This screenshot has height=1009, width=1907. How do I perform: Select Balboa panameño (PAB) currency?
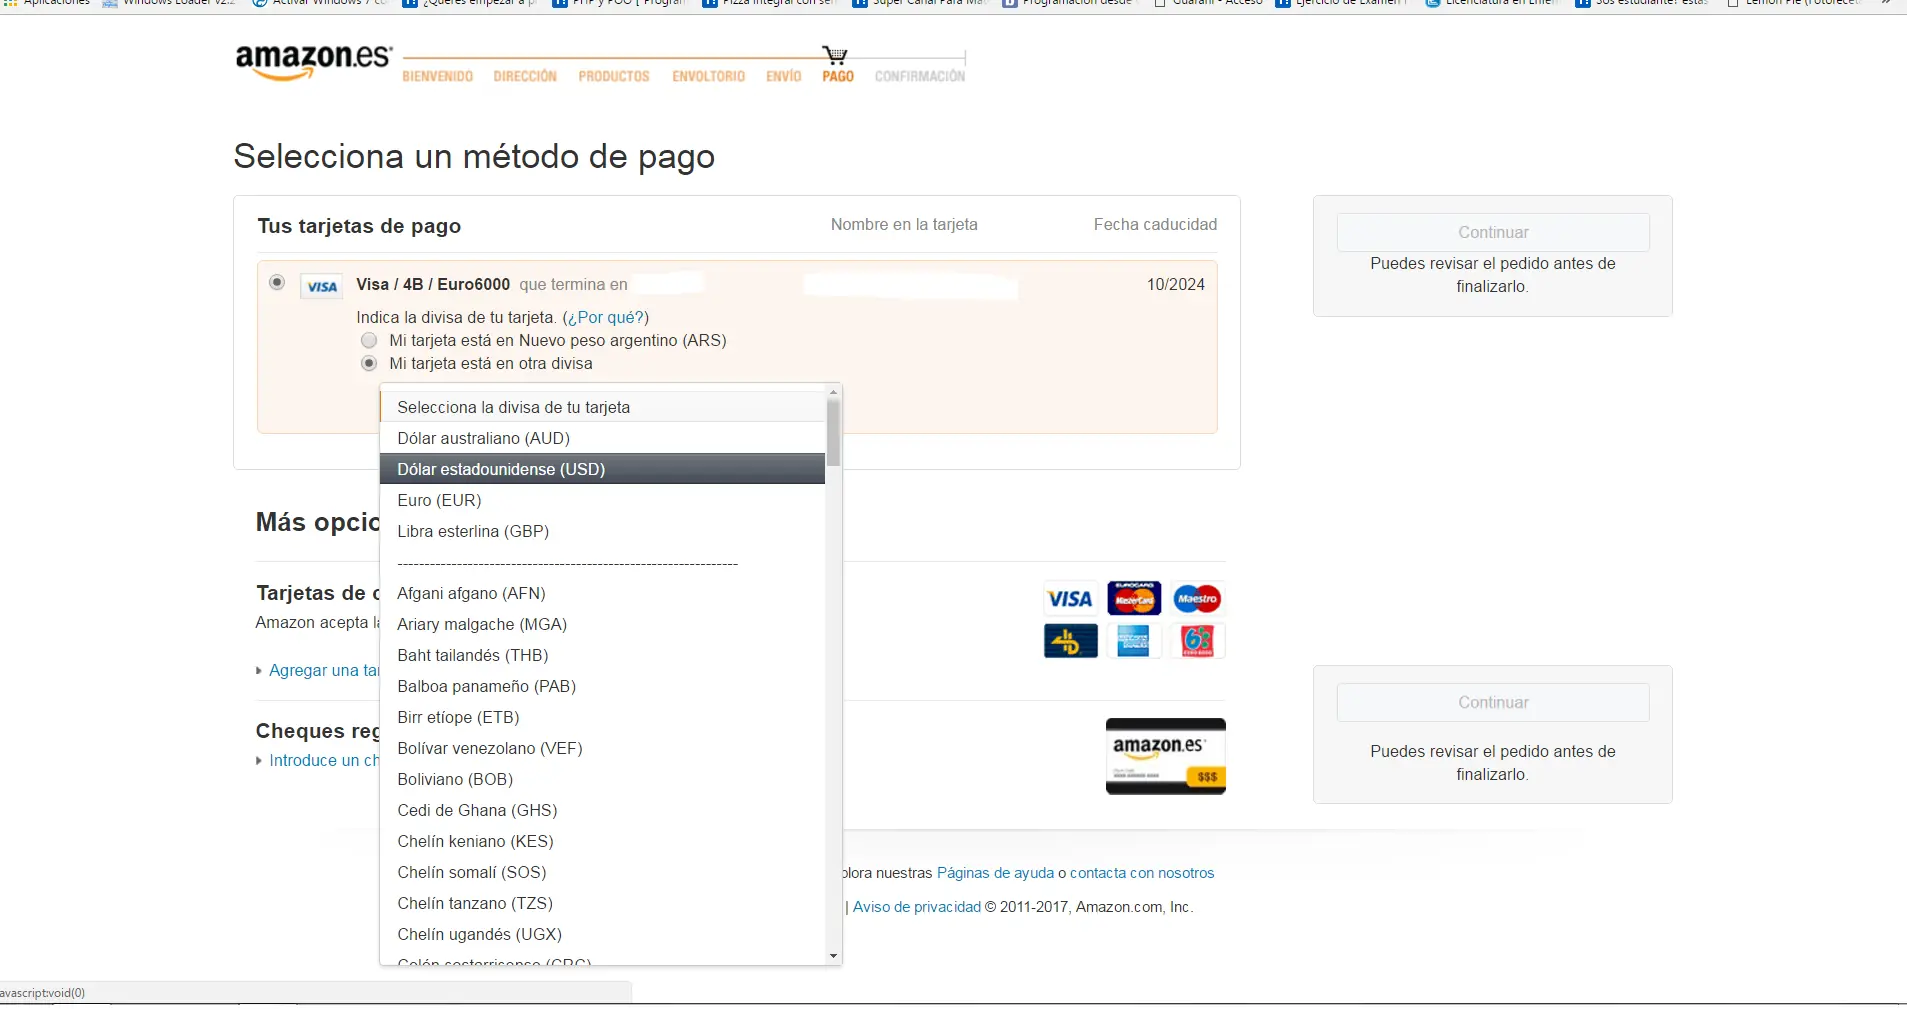(602, 686)
